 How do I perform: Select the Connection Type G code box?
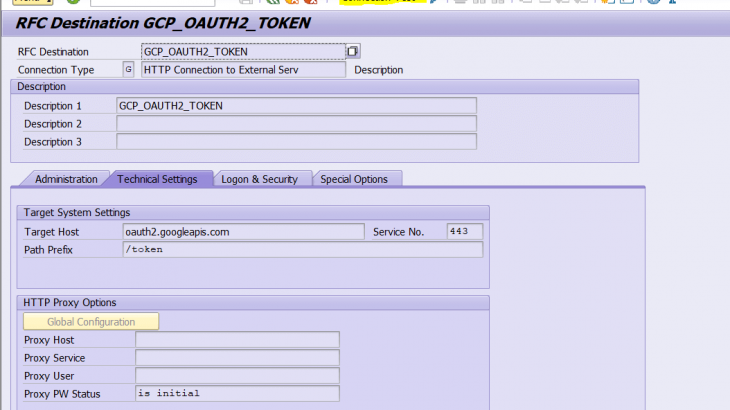coord(128,69)
